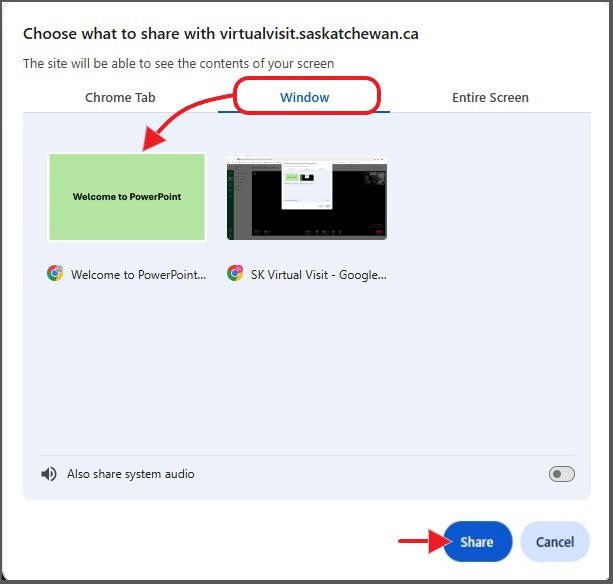
Task: Select the green Welcome to PowerPoint window preview
Action: (x=127, y=197)
